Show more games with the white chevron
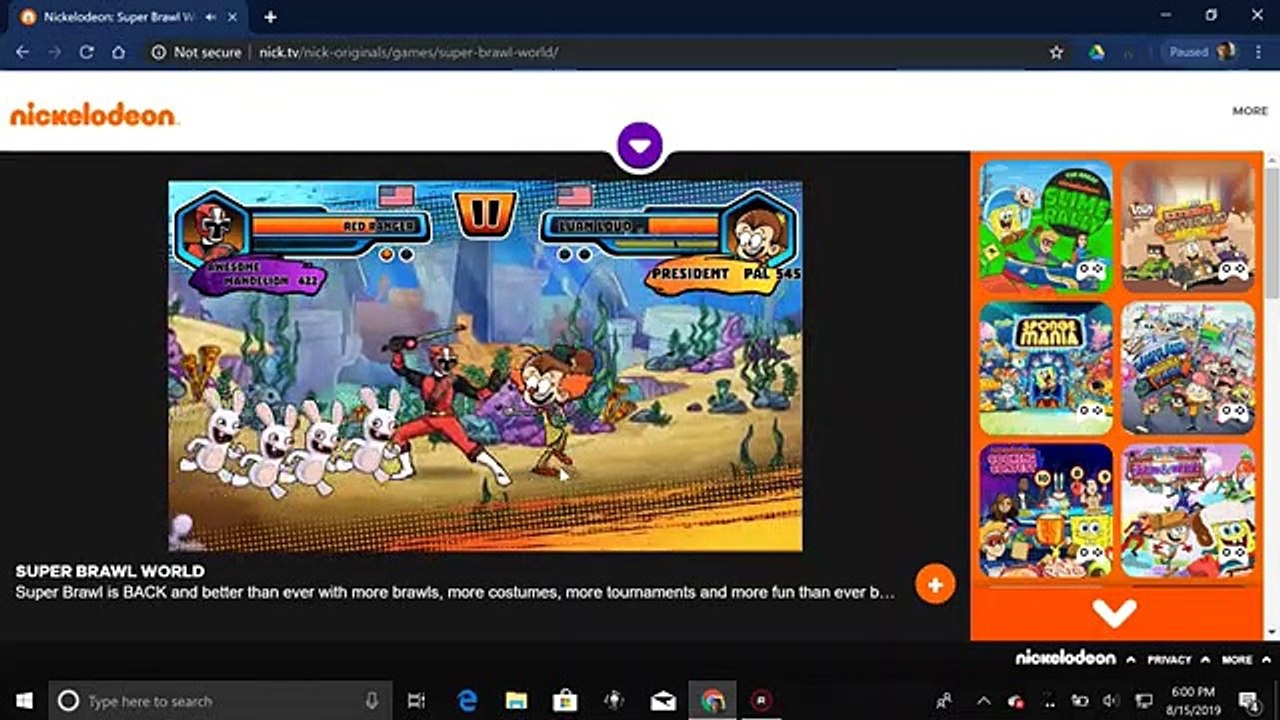This screenshot has height=720, width=1280. pos(1114,613)
